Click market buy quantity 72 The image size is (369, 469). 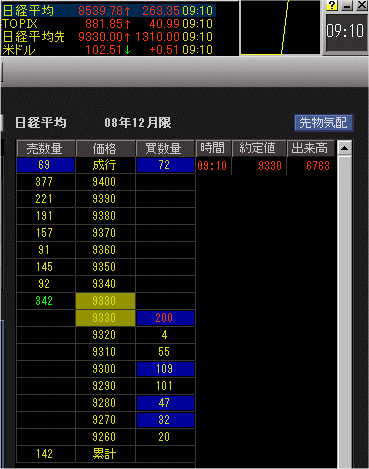[165, 165]
